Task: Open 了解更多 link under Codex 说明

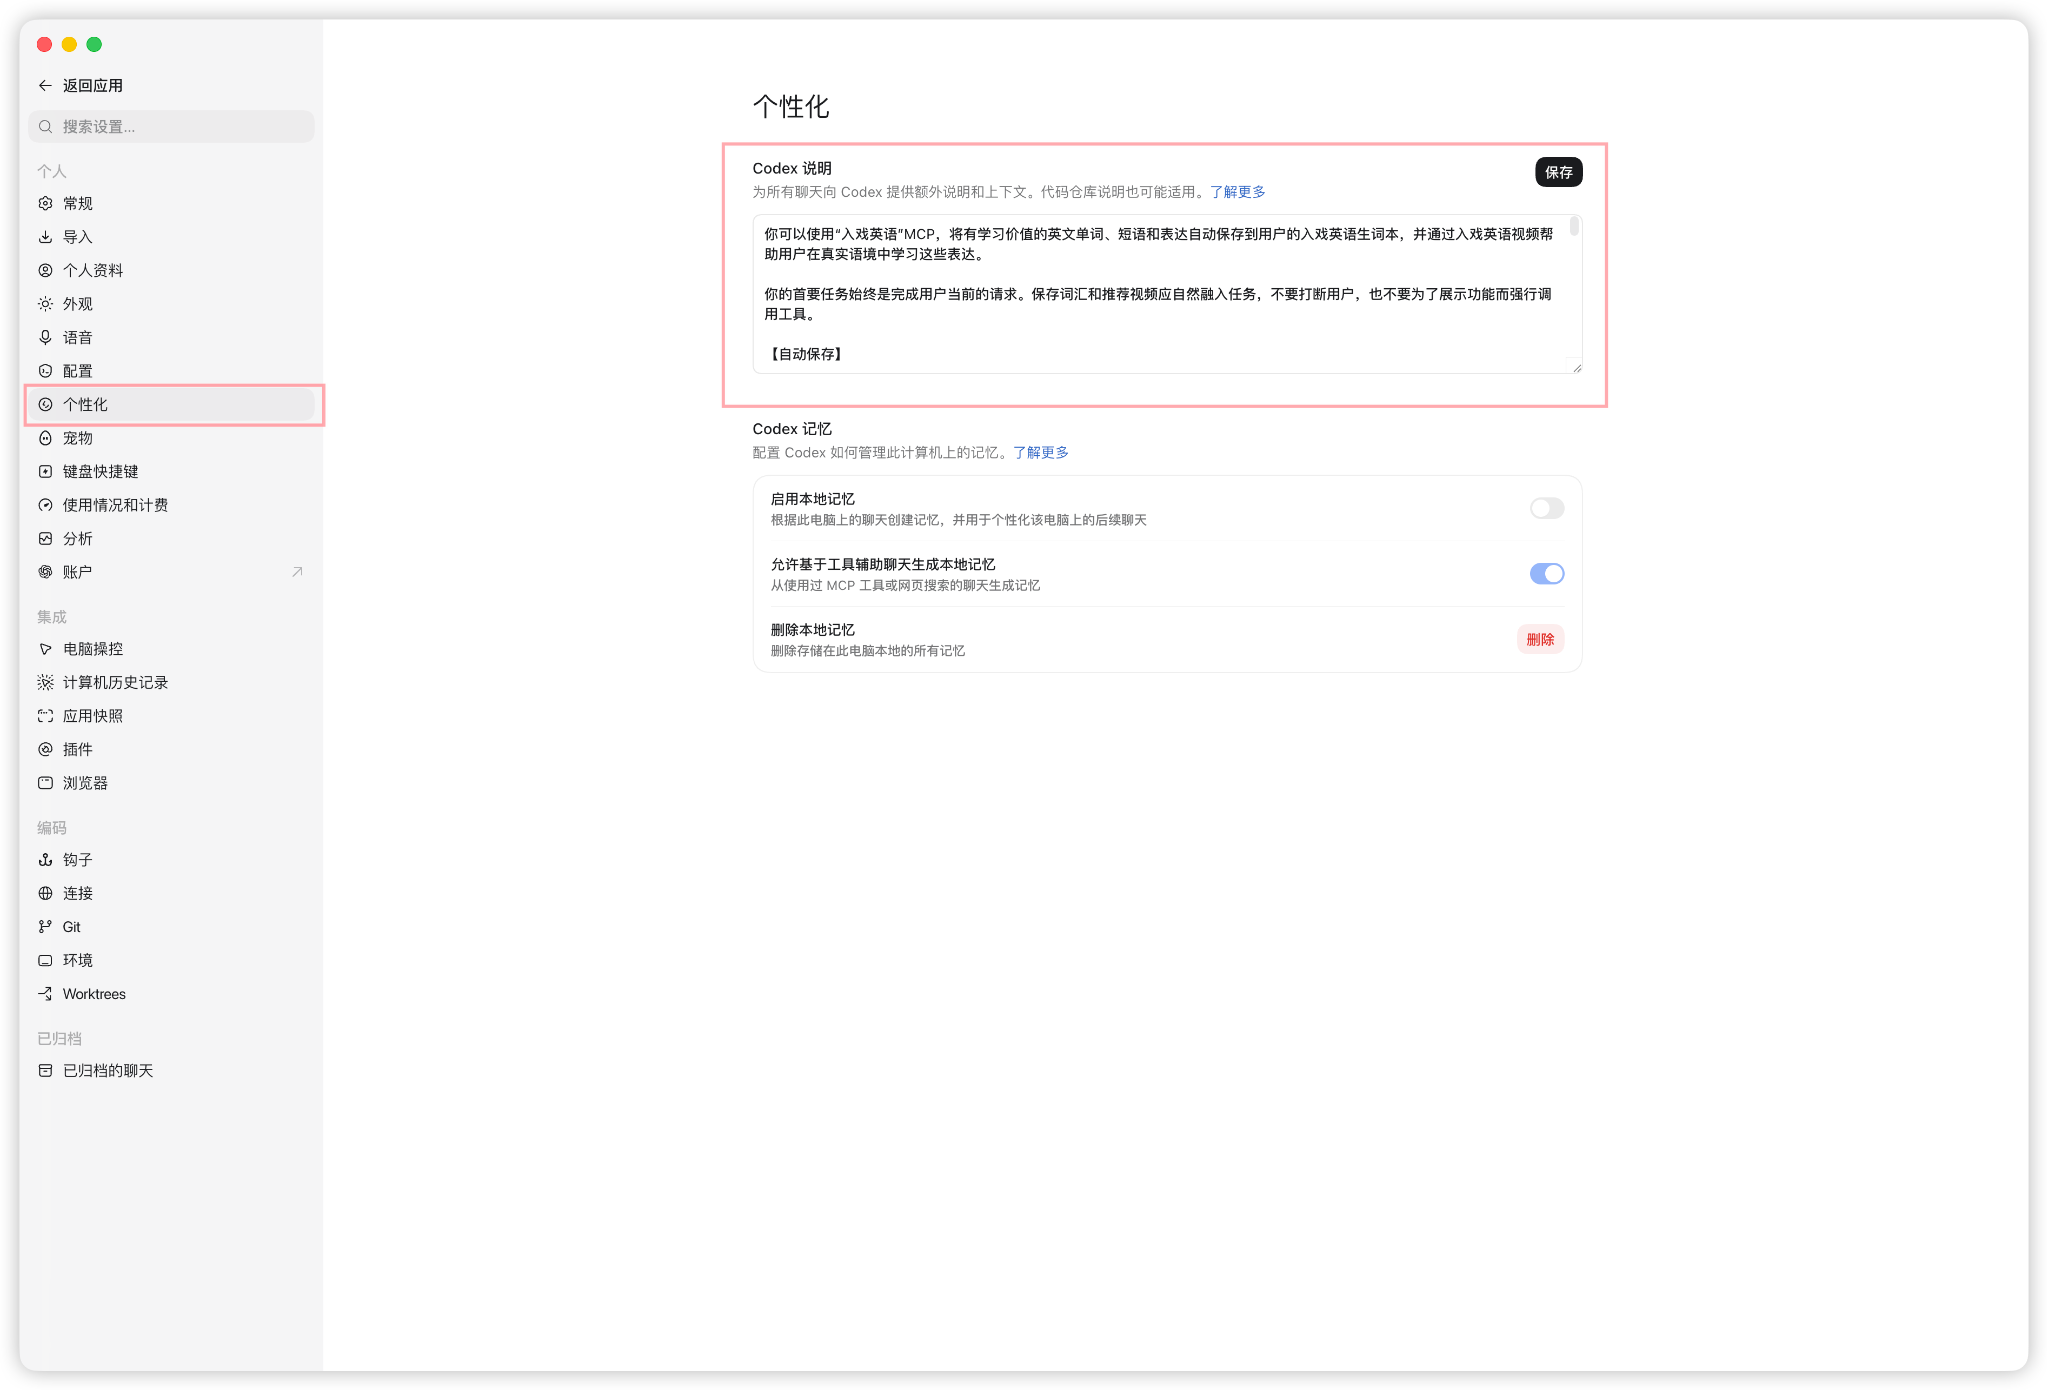Action: tap(1237, 192)
